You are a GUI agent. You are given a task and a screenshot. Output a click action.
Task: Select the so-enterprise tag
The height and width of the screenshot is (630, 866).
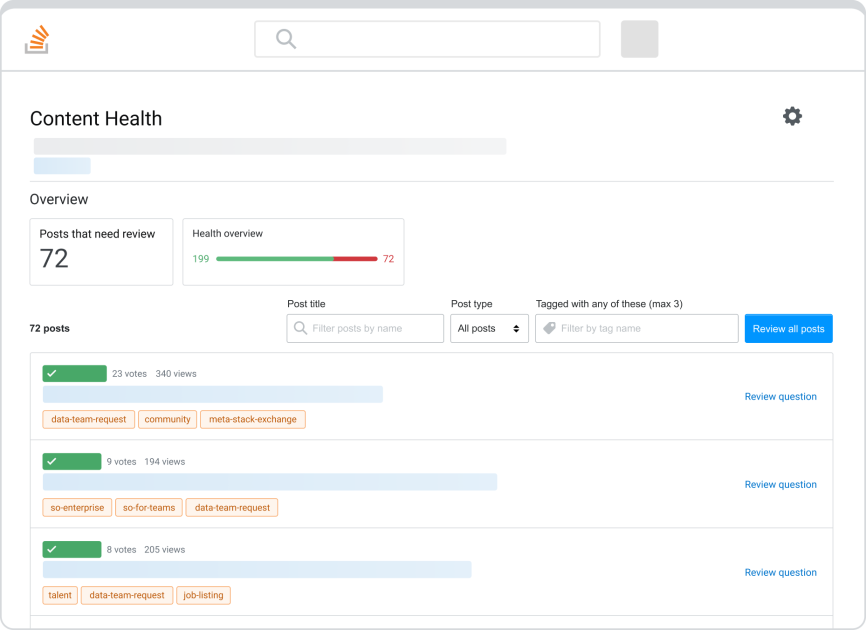tap(77, 507)
